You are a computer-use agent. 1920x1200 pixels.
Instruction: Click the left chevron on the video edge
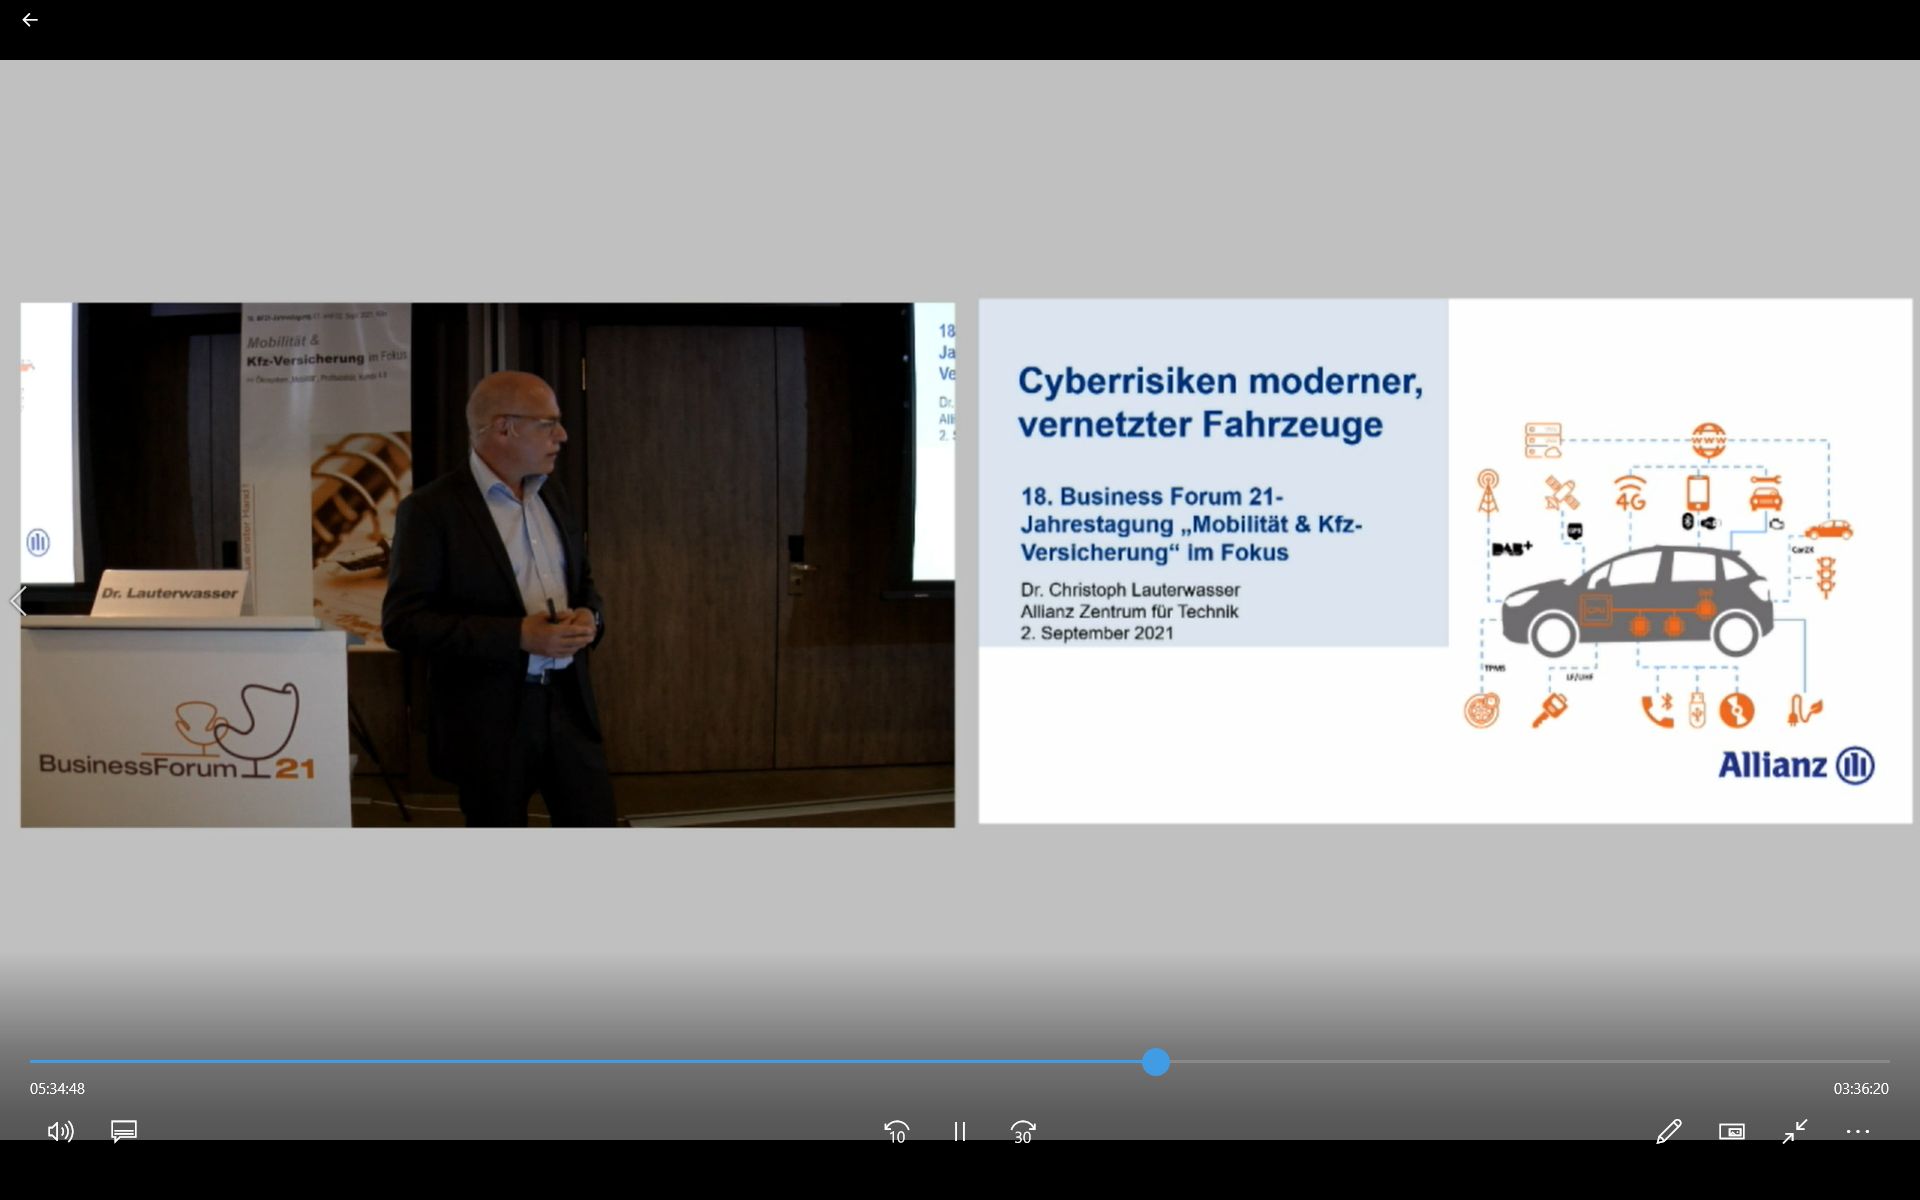click(17, 601)
